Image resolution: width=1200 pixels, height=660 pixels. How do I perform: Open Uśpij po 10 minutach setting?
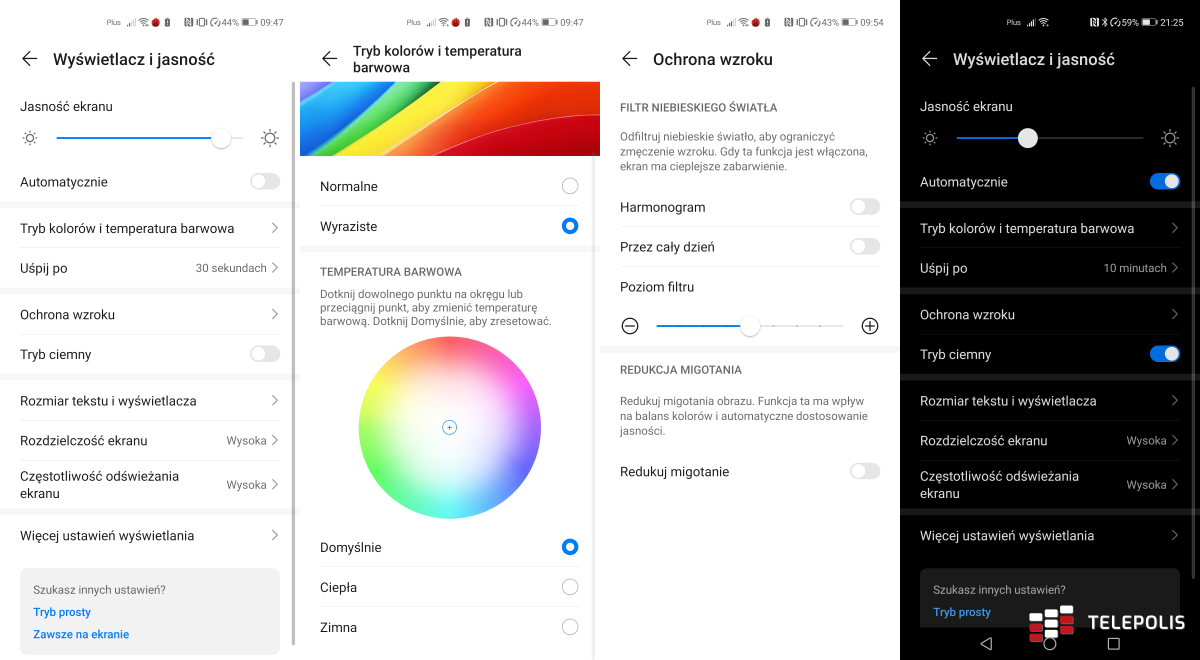tap(1050, 268)
